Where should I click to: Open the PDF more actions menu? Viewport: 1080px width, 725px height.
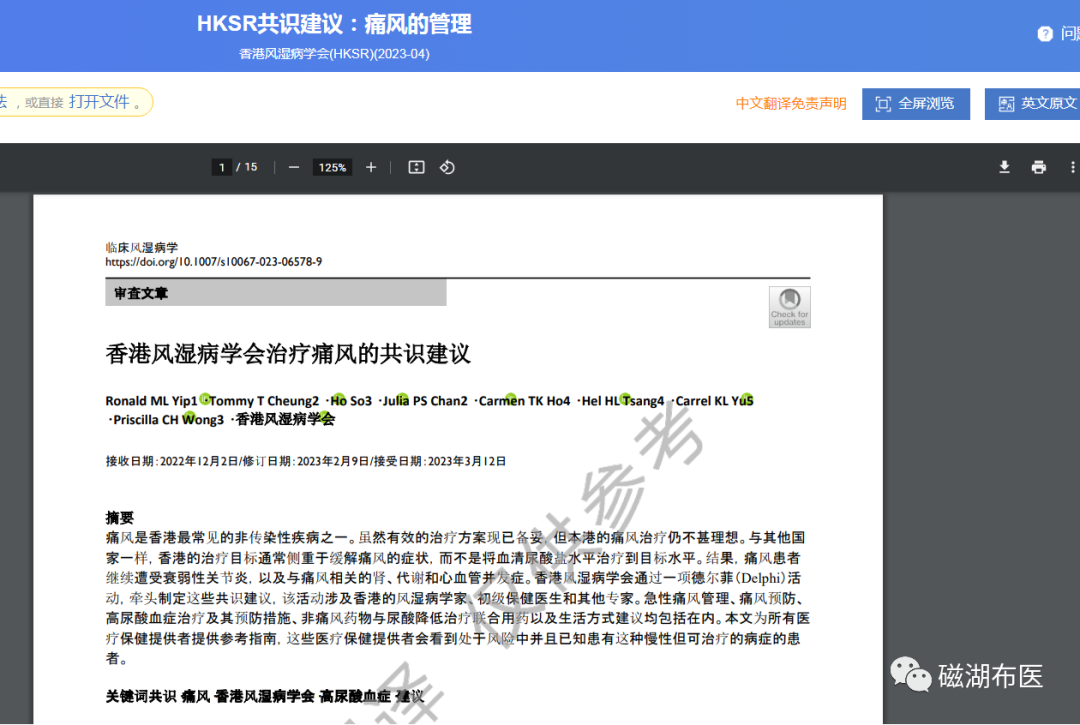click(1072, 167)
